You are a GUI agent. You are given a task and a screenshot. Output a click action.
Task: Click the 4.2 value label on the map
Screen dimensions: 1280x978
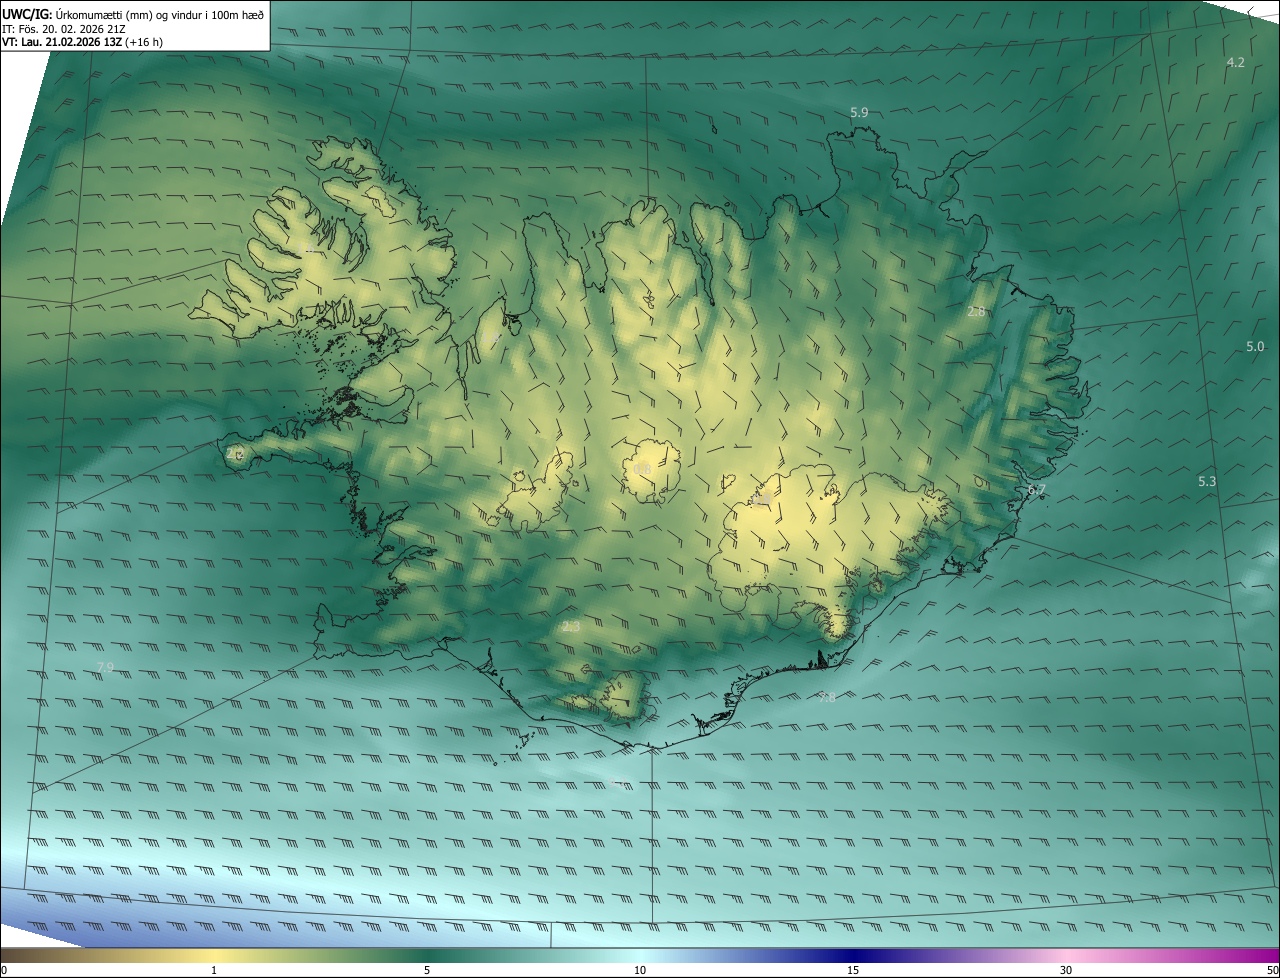click(x=1236, y=63)
